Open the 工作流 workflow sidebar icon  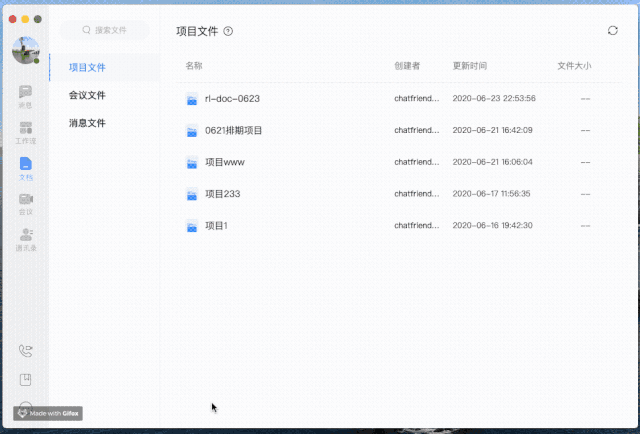point(25,132)
